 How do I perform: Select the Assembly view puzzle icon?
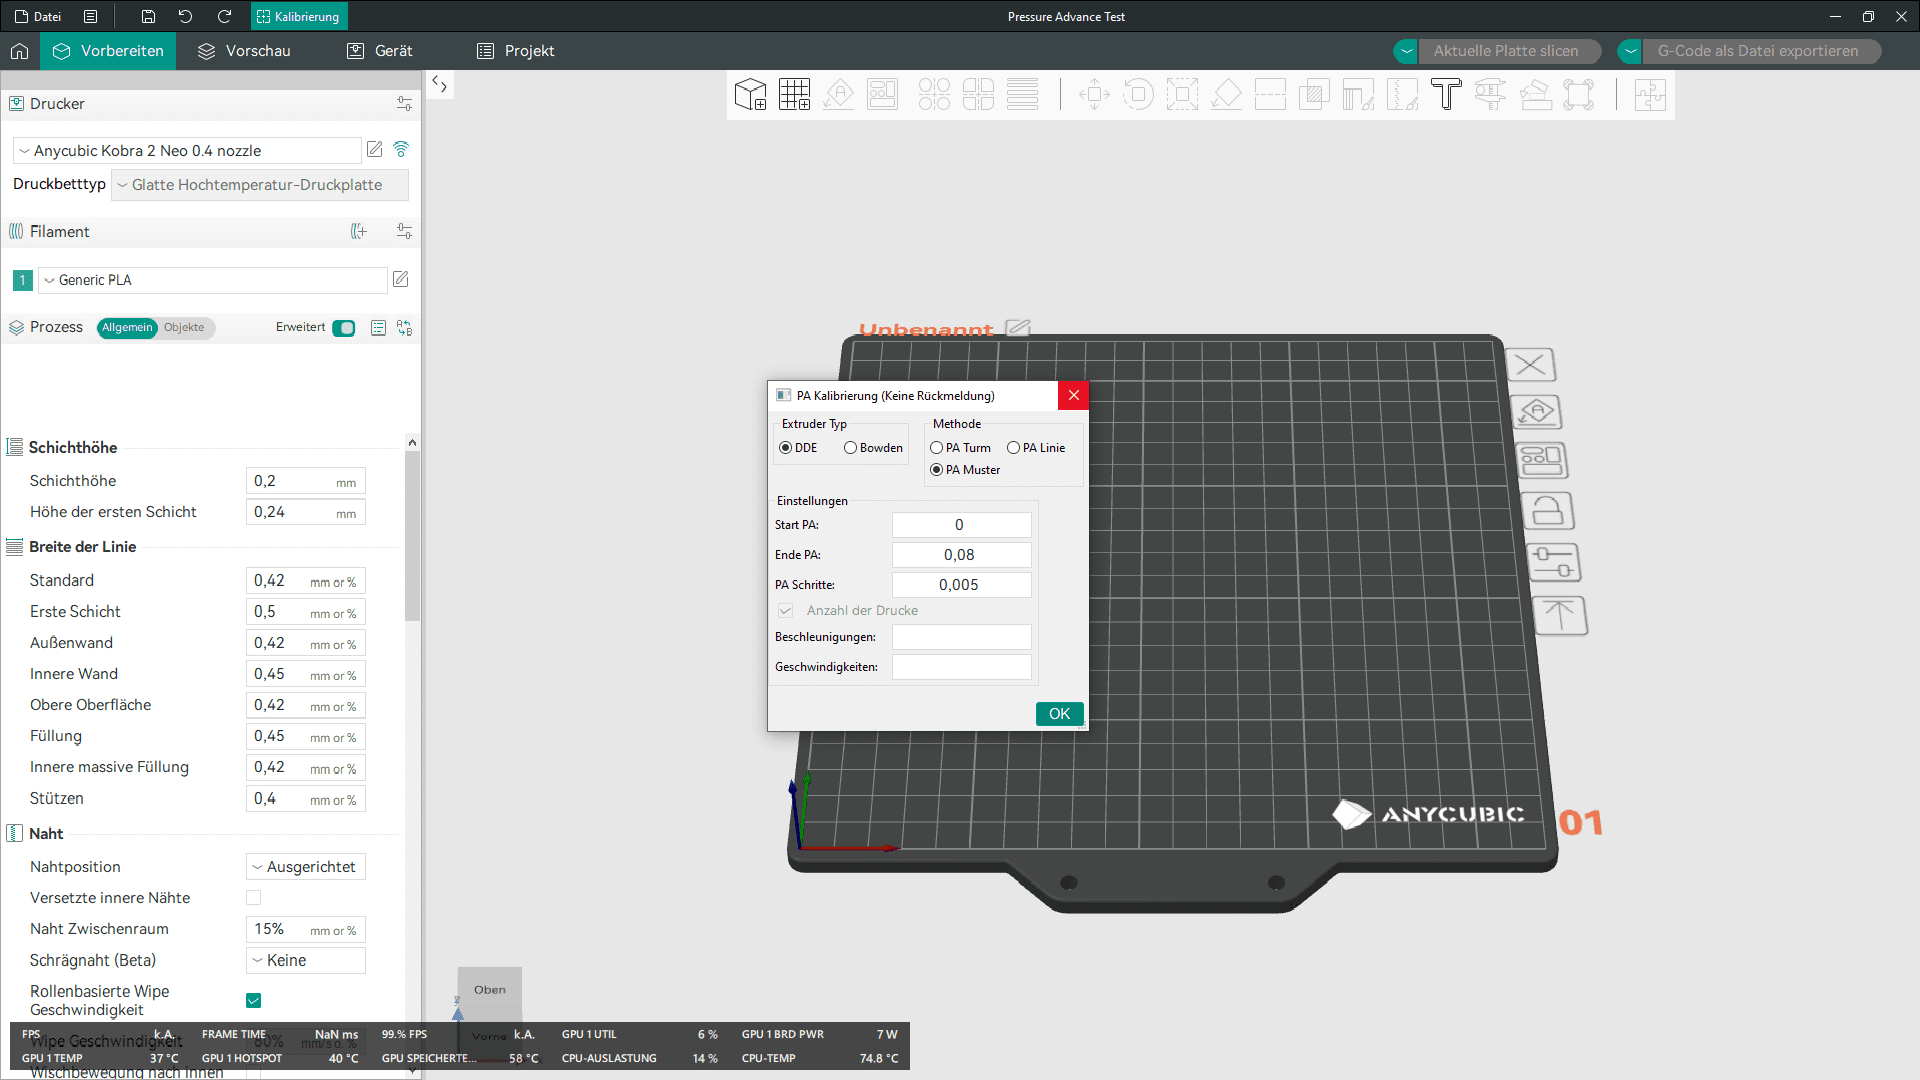[x=1650, y=95]
